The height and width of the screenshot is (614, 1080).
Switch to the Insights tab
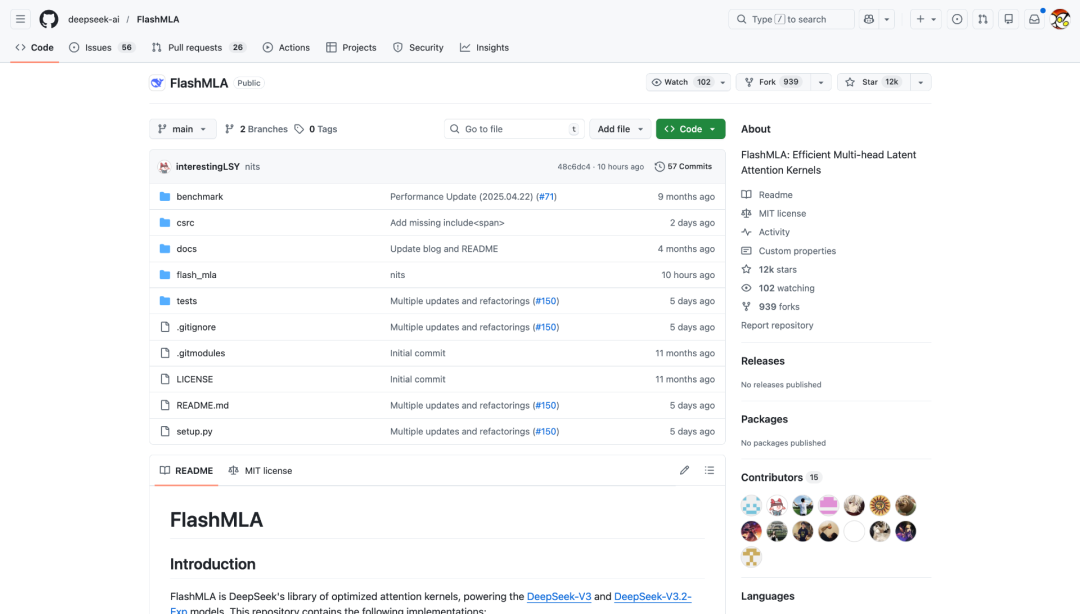click(484, 47)
